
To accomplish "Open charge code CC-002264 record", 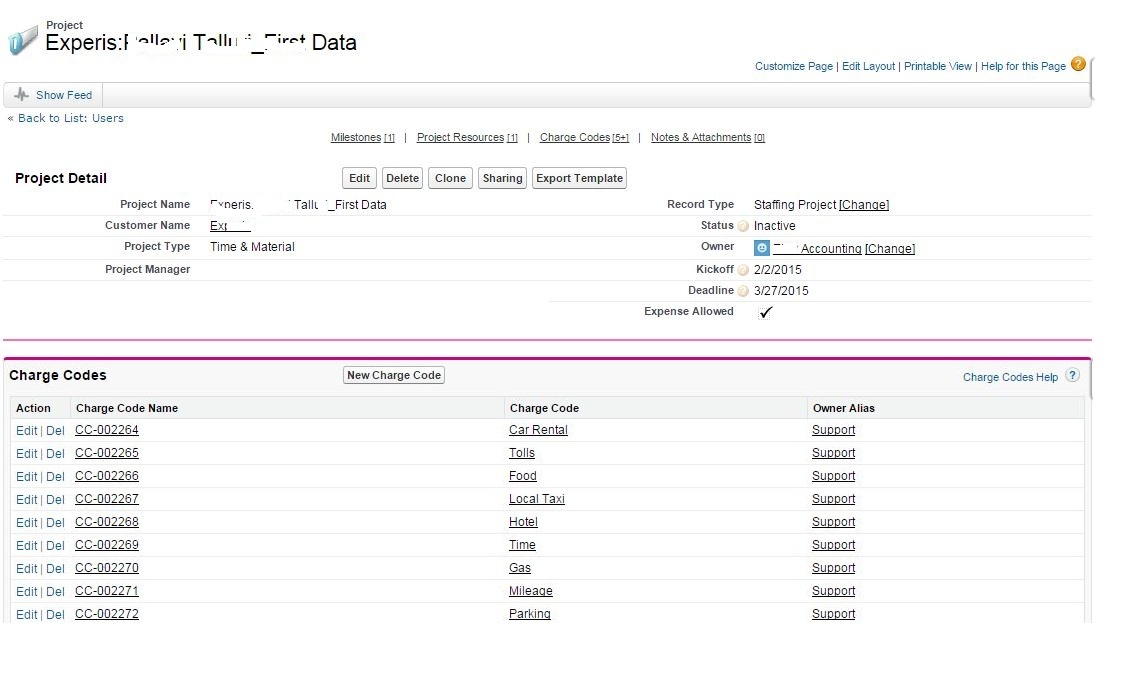I will (107, 430).
